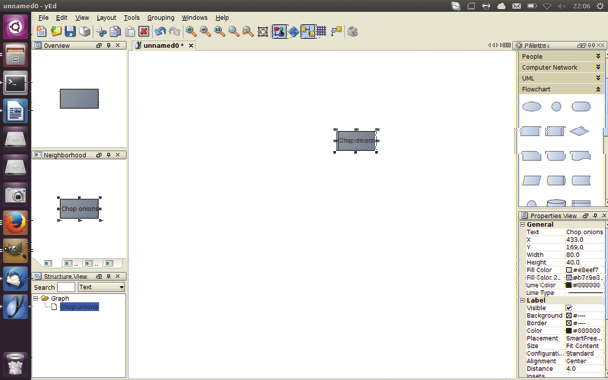Toggle edit mode toolbar button

279,31
